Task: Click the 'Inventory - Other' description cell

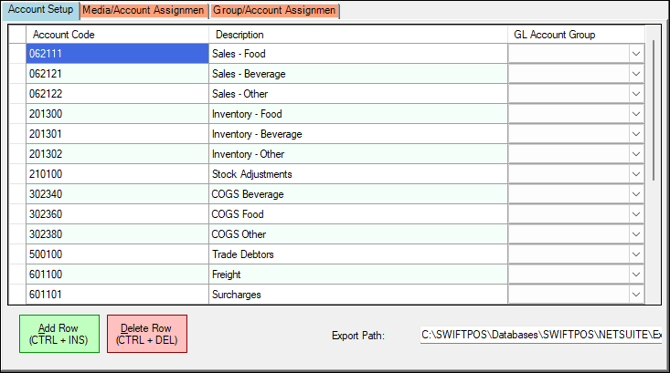Action: pos(358,154)
